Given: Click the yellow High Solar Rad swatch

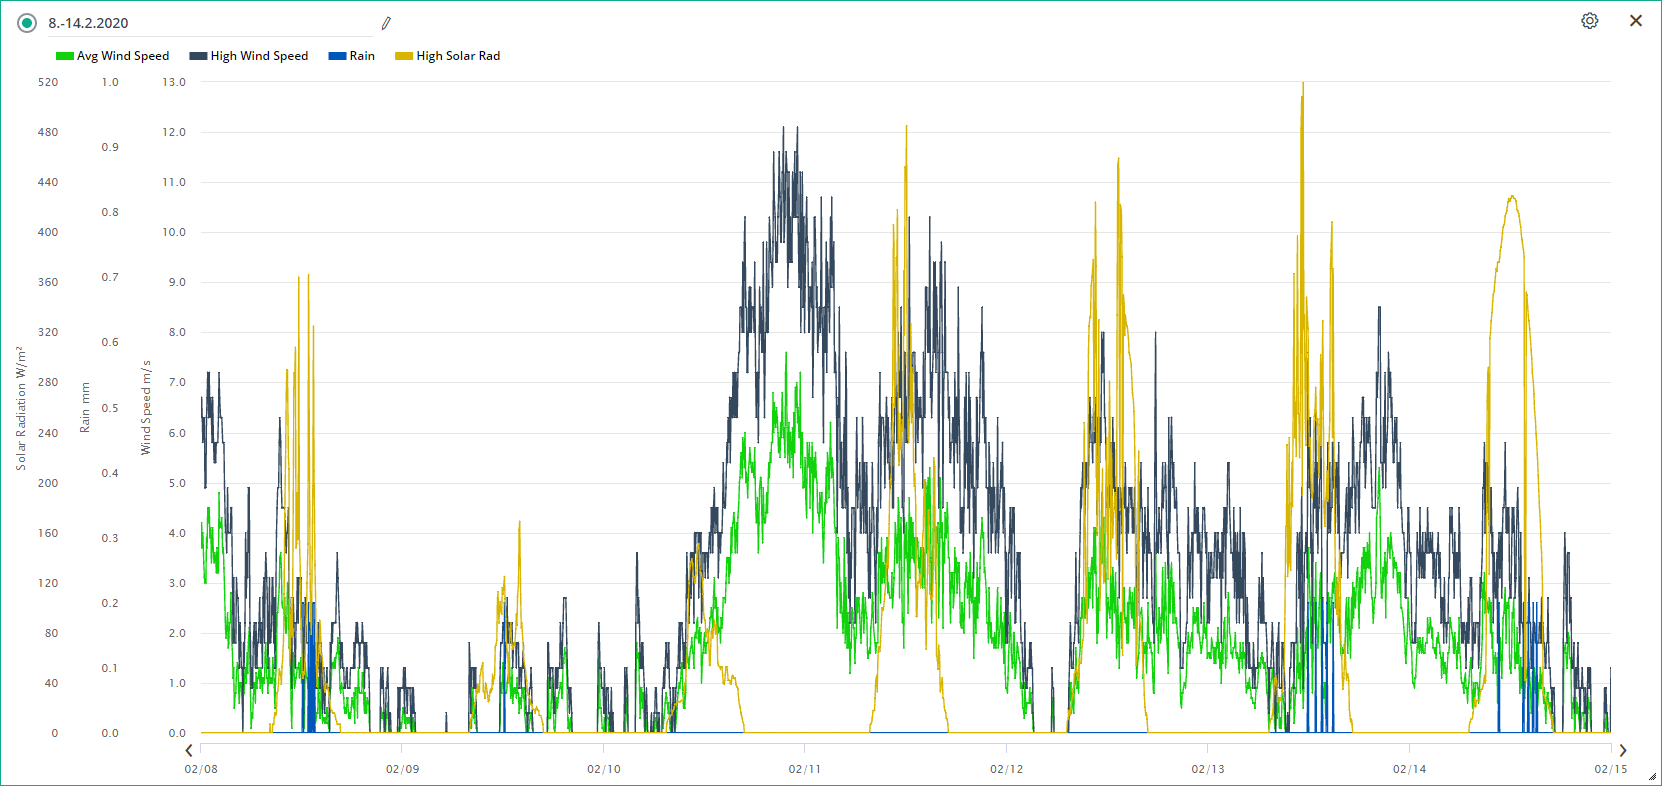Looking at the screenshot, I should click(x=404, y=56).
